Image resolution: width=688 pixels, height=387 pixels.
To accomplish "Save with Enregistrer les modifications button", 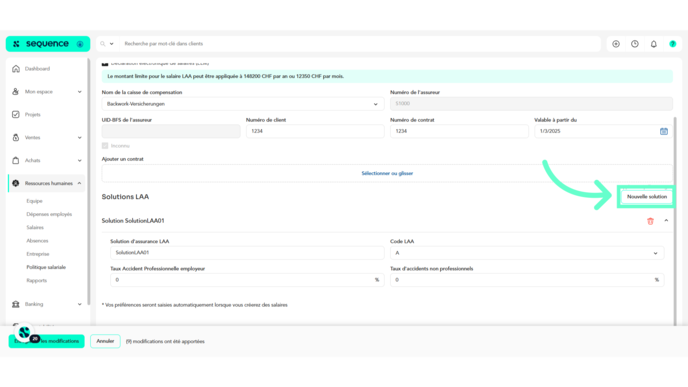I will 47,341.
